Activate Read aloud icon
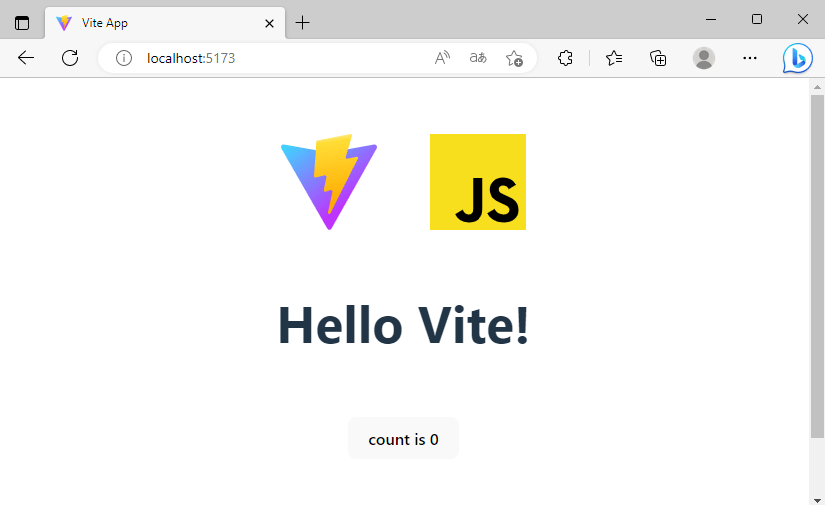This screenshot has width=825, height=505. 442,58
